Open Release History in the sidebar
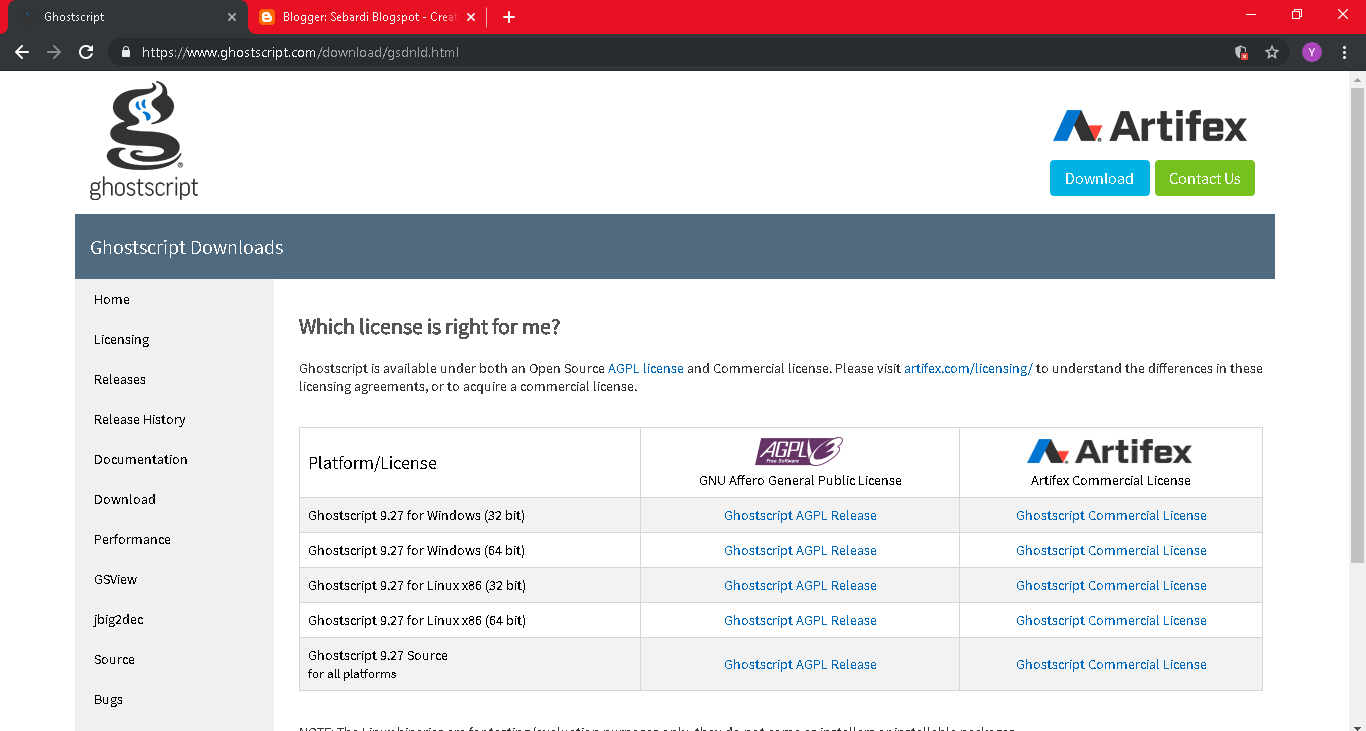1366x731 pixels. (x=140, y=419)
